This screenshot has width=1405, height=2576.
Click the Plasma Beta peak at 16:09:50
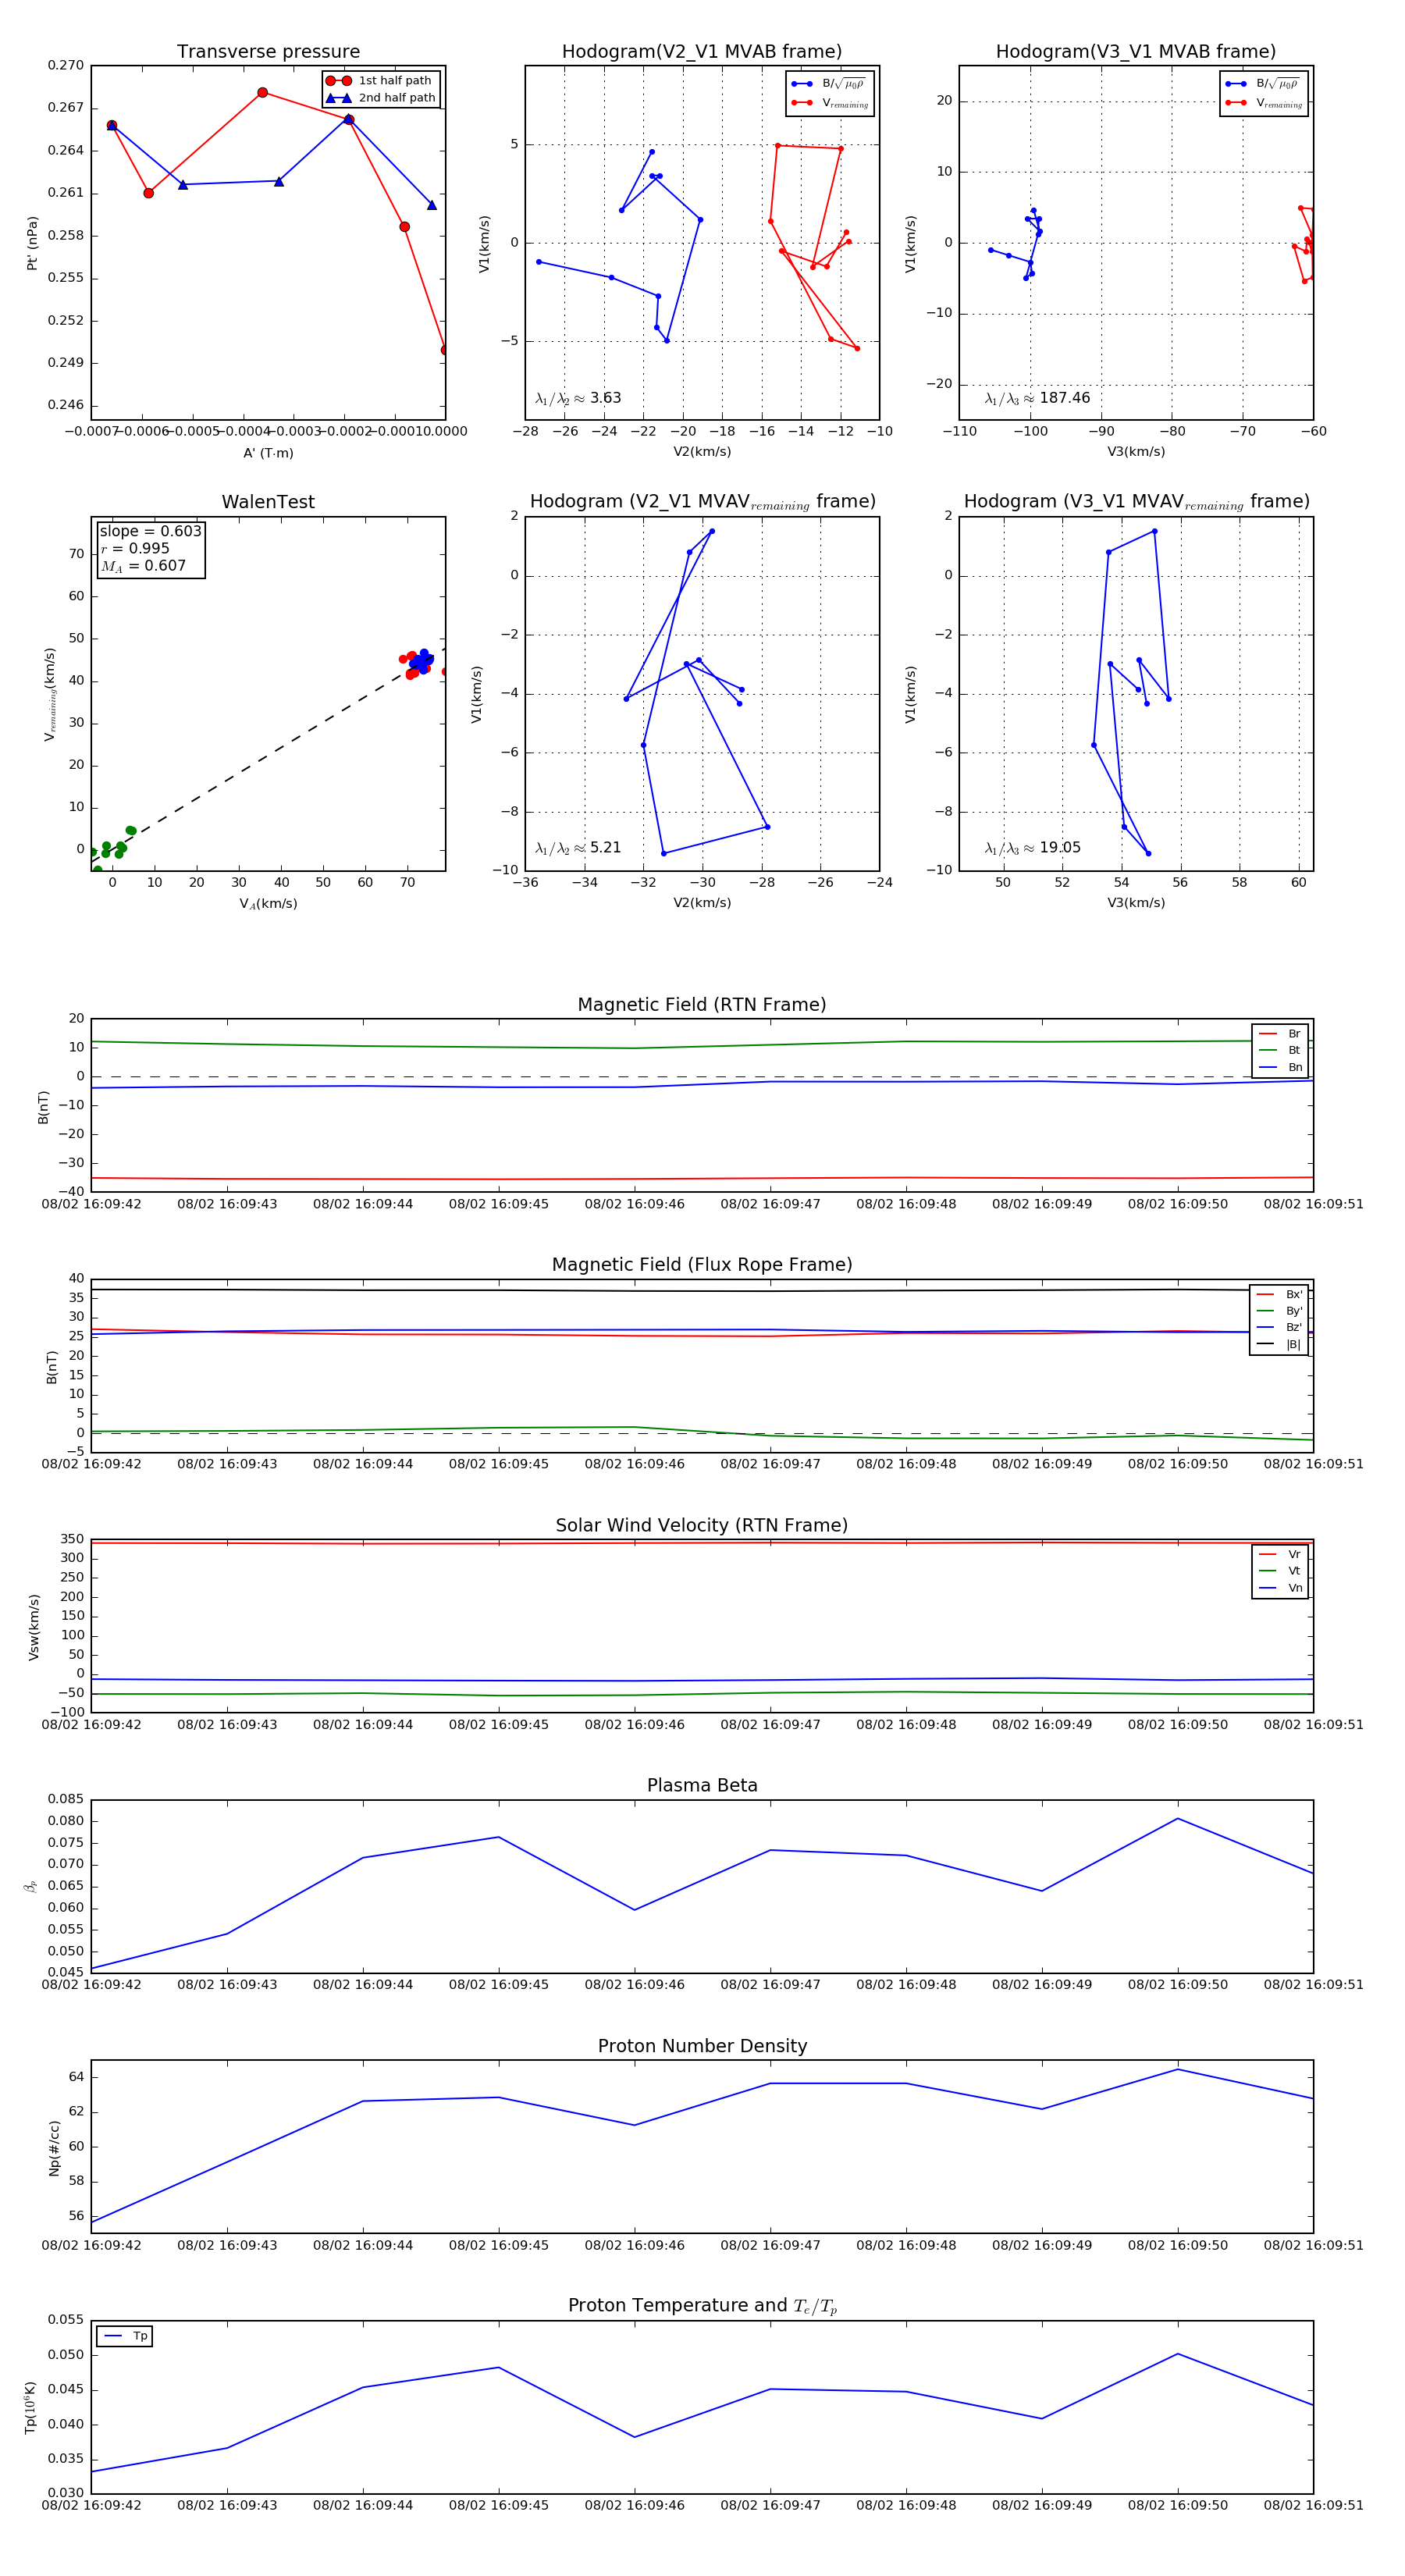1178,1818
